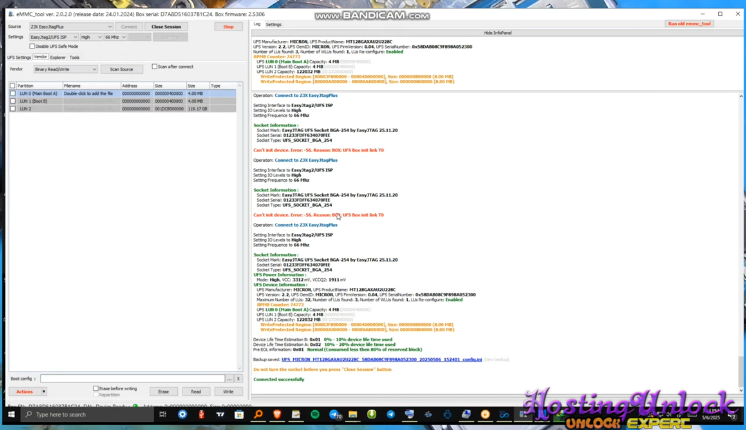Screen dimensions: 746x430
Task: Open TradingView icon in the taskbar
Action: tap(220, 414)
